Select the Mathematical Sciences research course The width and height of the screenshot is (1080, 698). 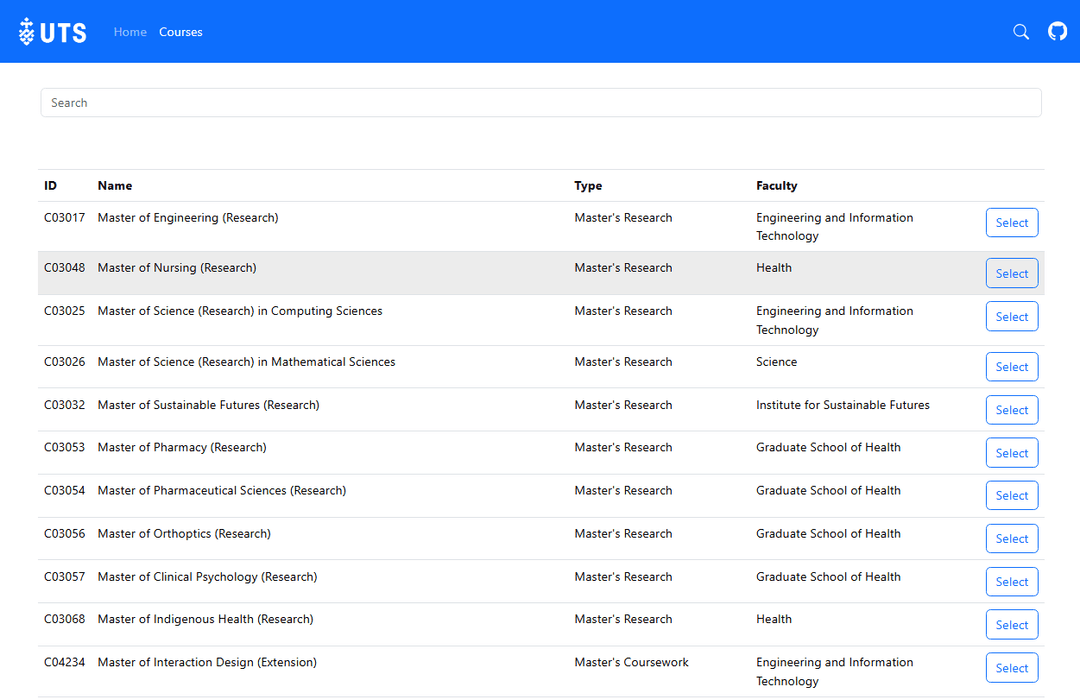click(1011, 367)
